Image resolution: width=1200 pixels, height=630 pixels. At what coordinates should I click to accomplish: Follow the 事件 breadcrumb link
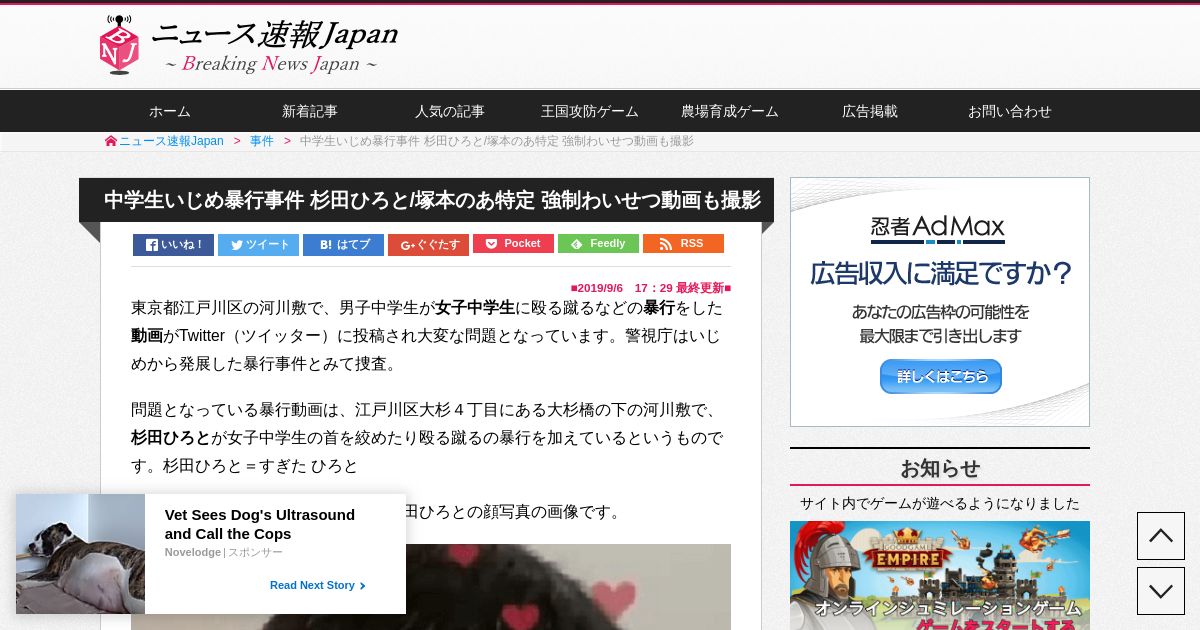point(262,141)
